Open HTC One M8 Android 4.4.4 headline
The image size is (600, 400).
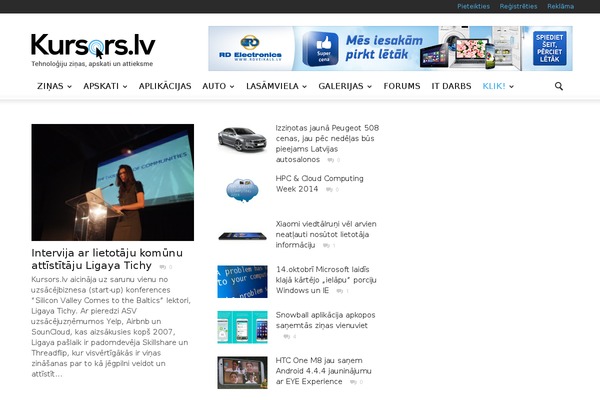323,371
